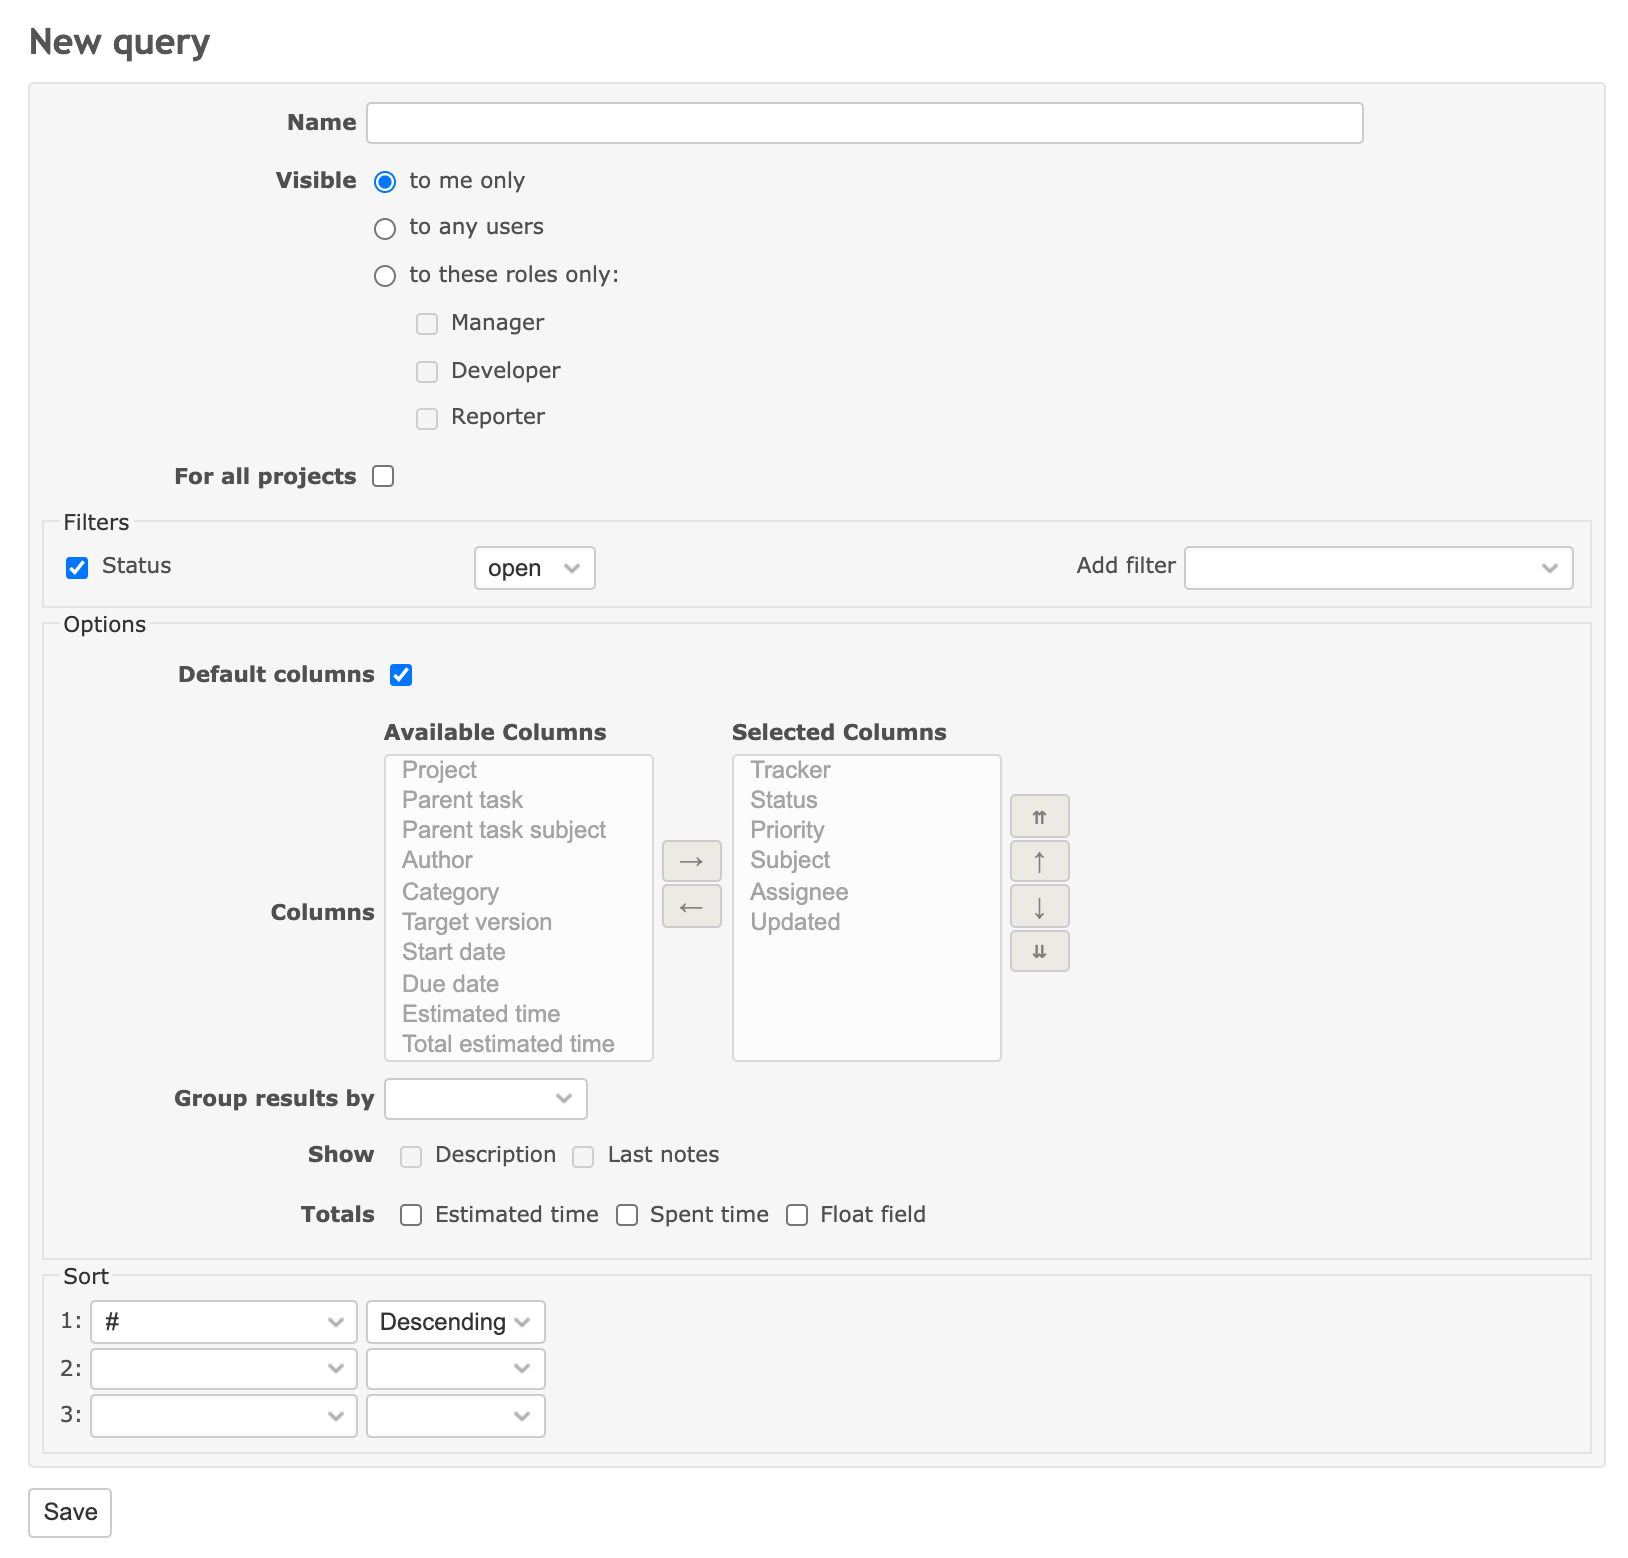
Task: Click the remove column left arrow button
Action: point(691,907)
